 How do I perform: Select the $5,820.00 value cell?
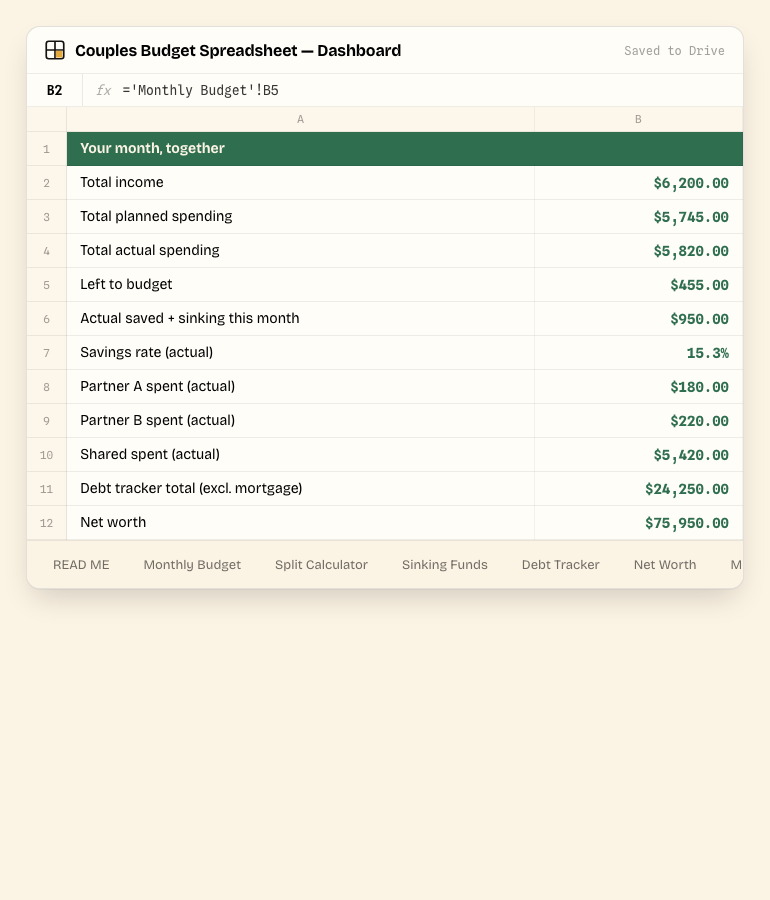point(639,251)
